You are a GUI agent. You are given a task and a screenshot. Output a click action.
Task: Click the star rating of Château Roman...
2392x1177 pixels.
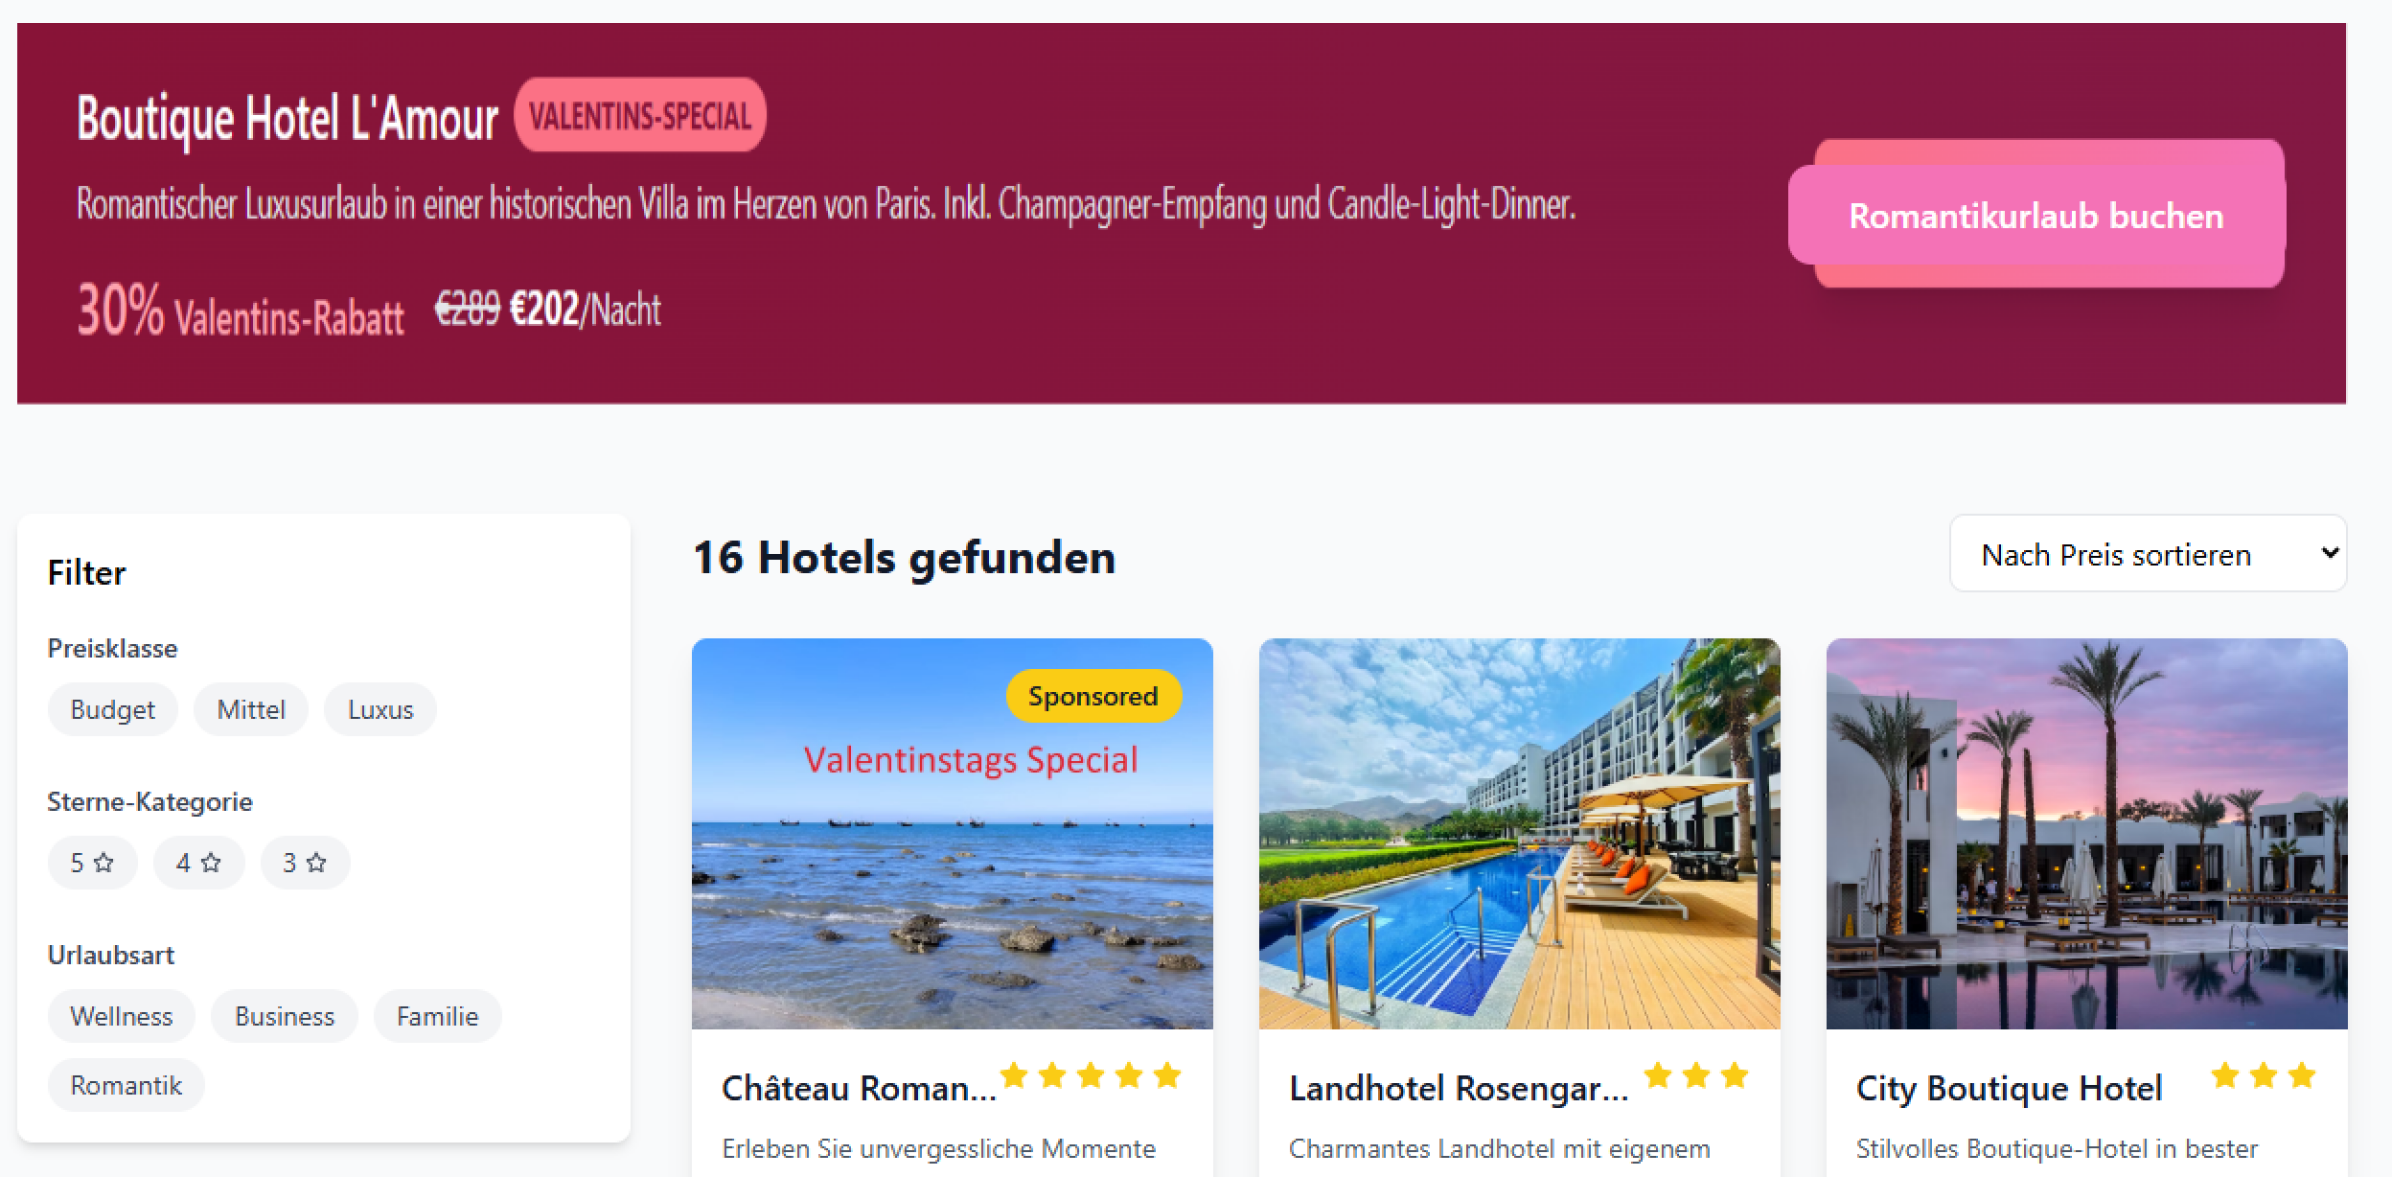point(1091,1076)
